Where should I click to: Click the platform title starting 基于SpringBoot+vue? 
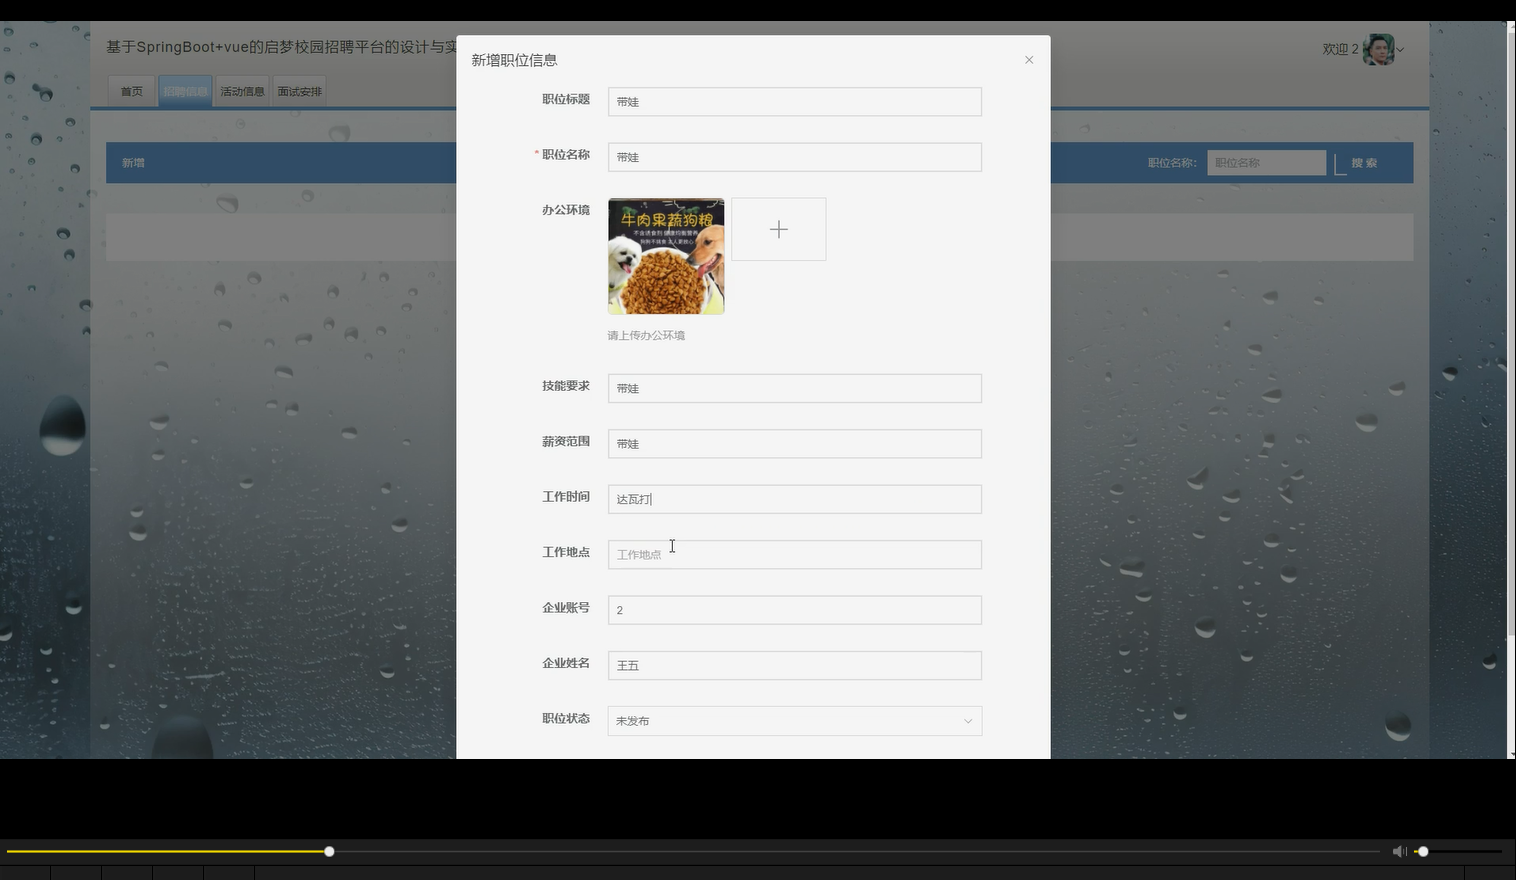[x=282, y=47]
